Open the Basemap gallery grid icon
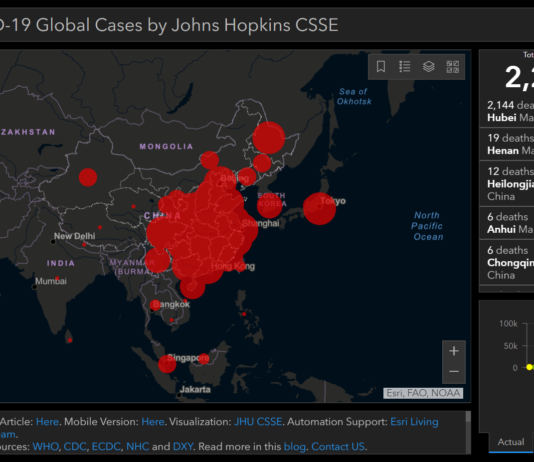Image resolution: width=534 pixels, height=462 pixels. tap(453, 67)
